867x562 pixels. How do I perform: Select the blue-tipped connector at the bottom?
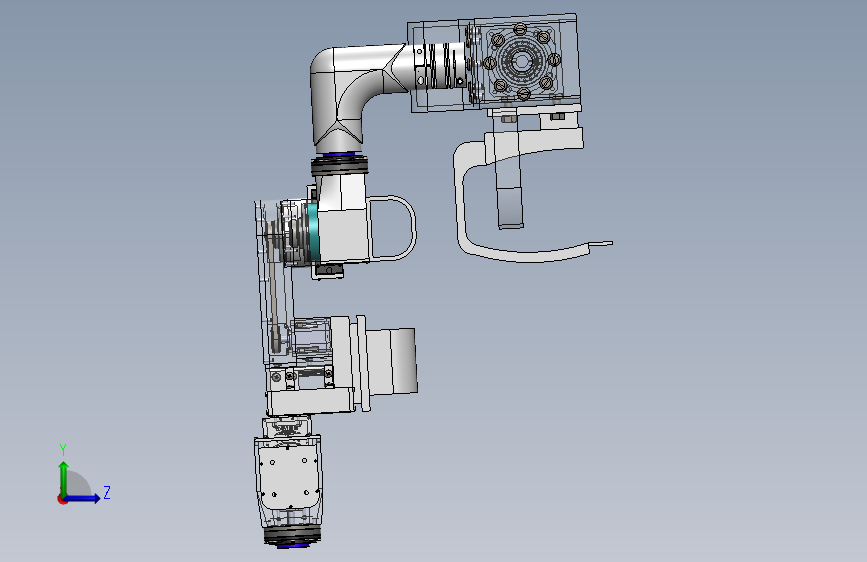[x=293, y=537]
